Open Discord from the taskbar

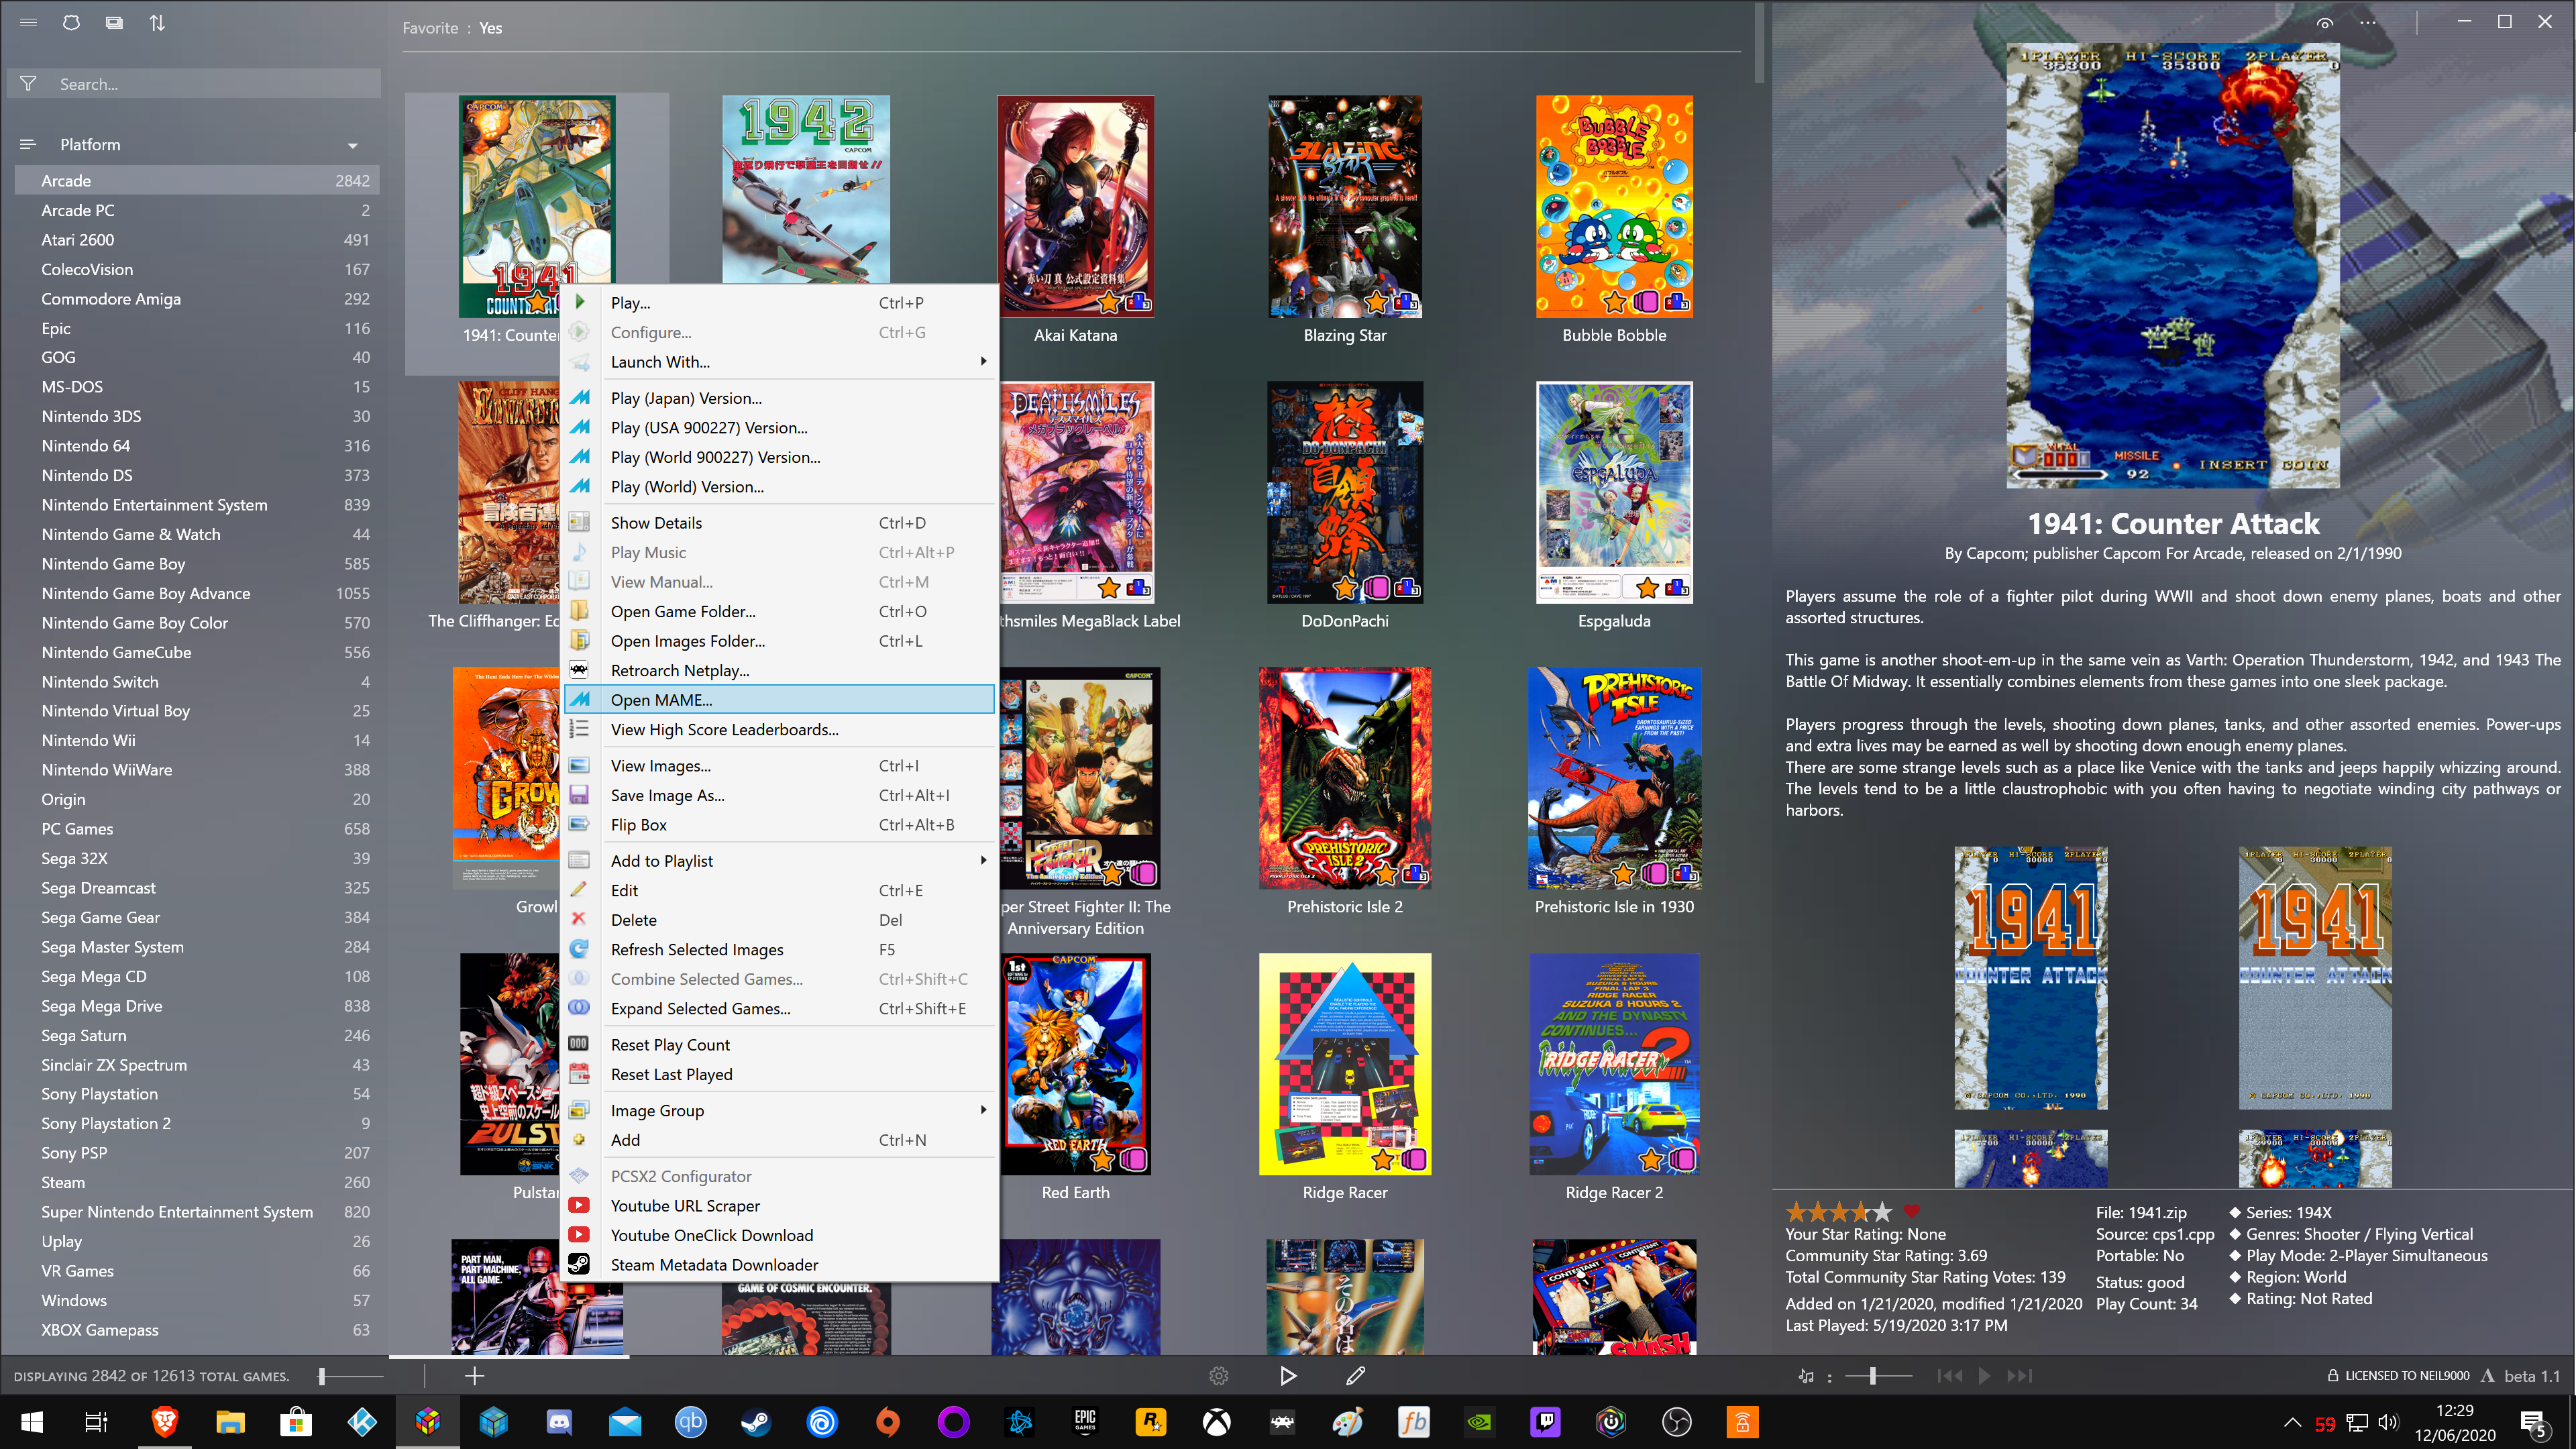(559, 1421)
